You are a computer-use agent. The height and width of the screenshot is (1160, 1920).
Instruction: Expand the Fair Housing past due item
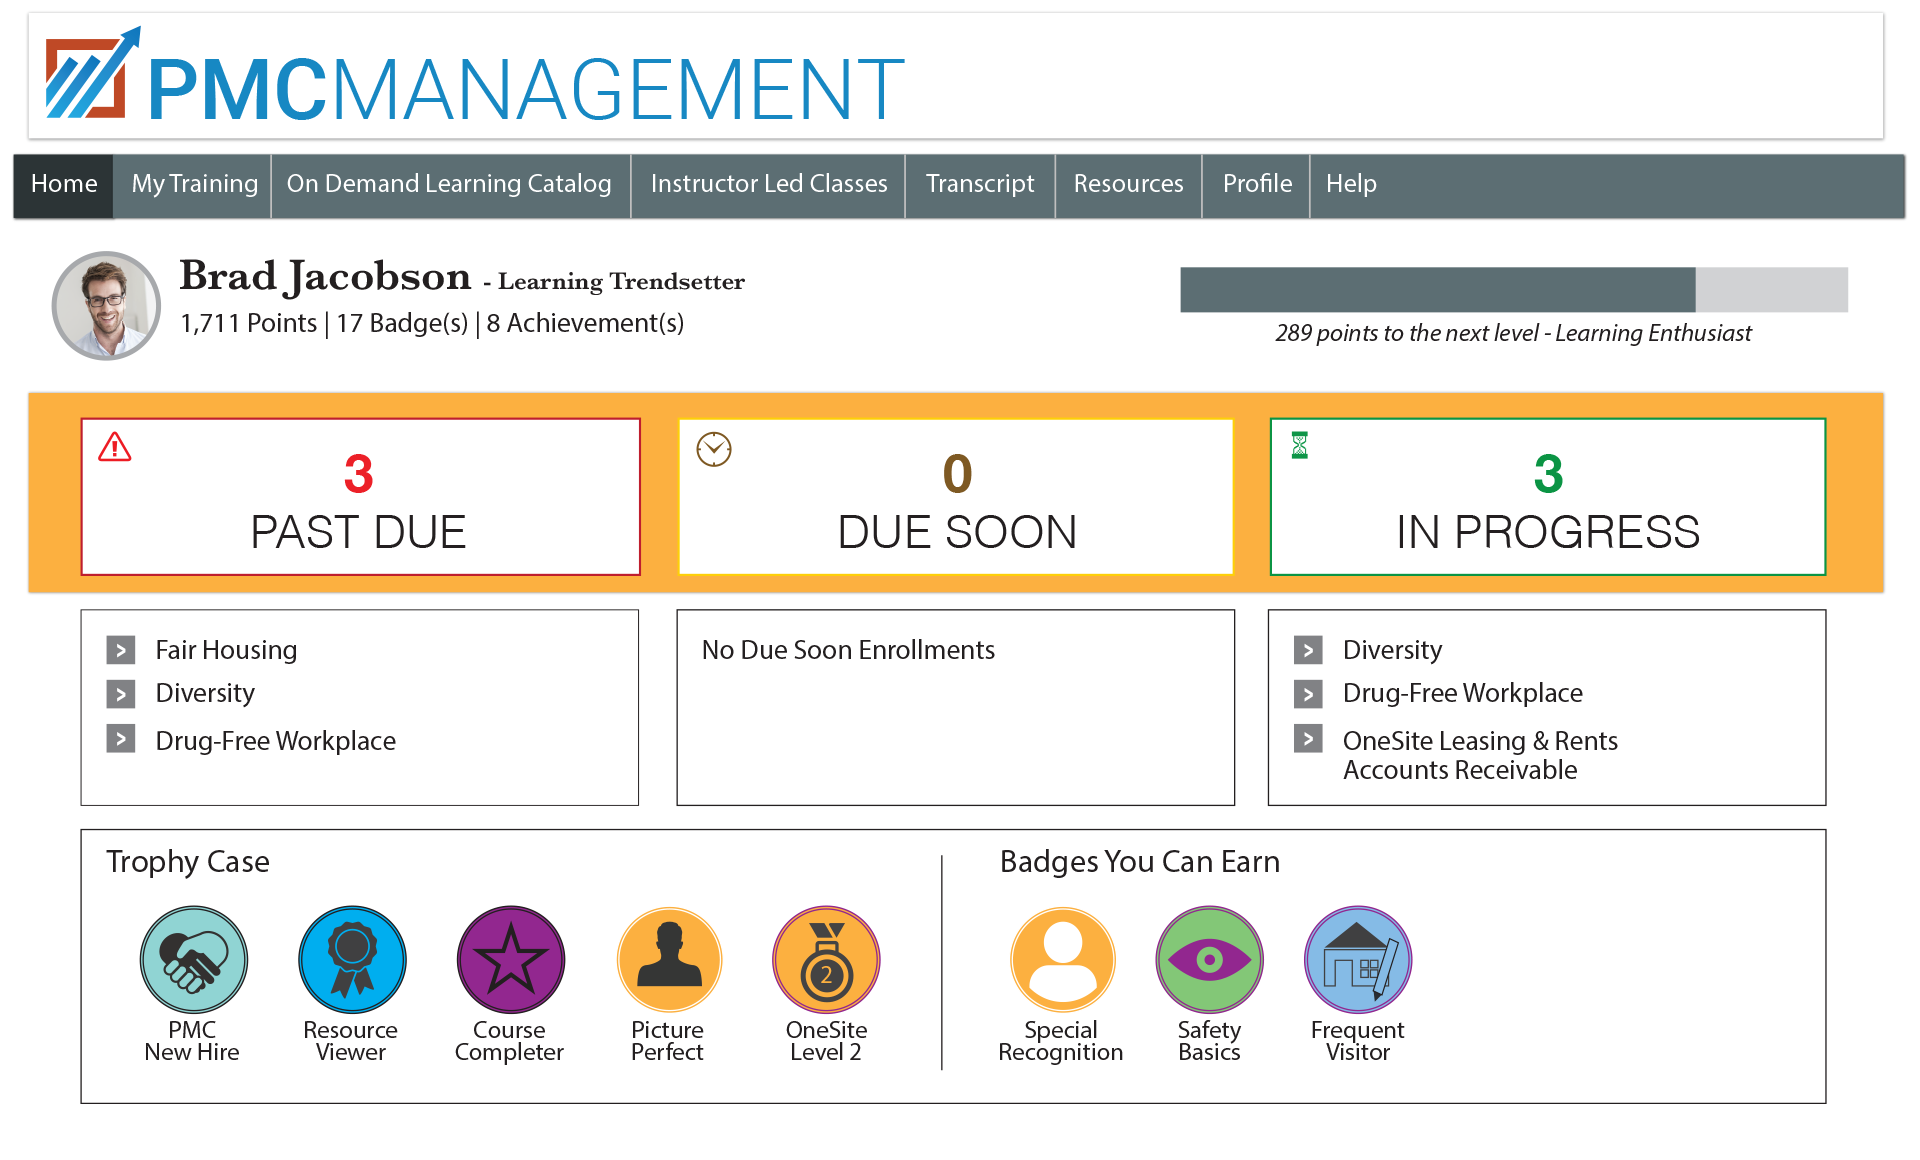click(x=121, y=650)
